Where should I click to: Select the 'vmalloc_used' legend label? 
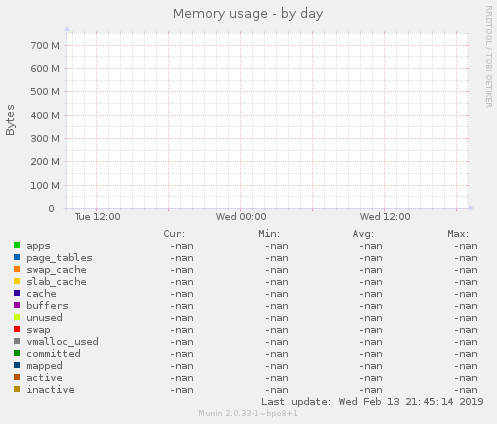62,342
